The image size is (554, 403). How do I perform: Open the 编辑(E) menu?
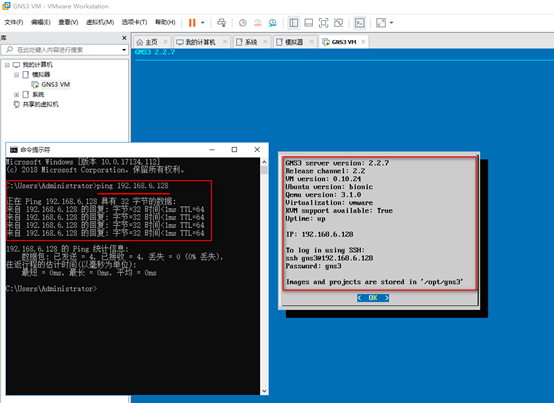pos(41,22)
